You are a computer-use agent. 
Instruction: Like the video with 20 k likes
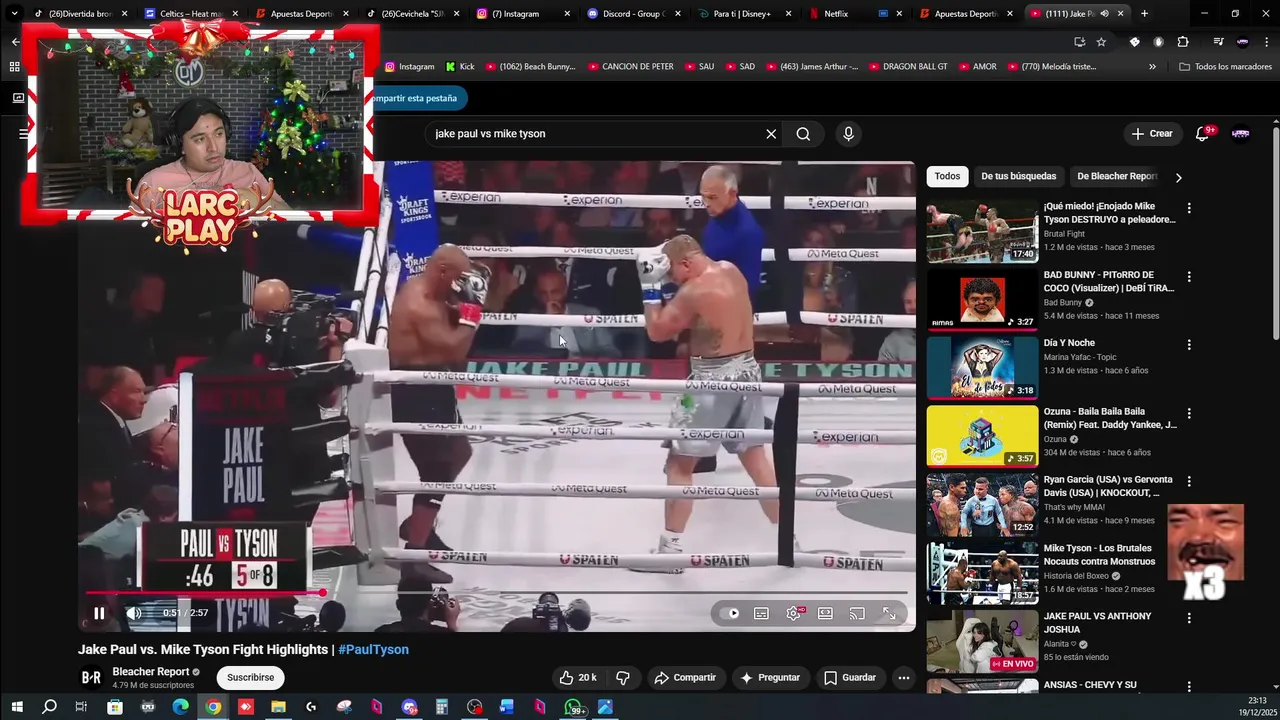[577, 677]
